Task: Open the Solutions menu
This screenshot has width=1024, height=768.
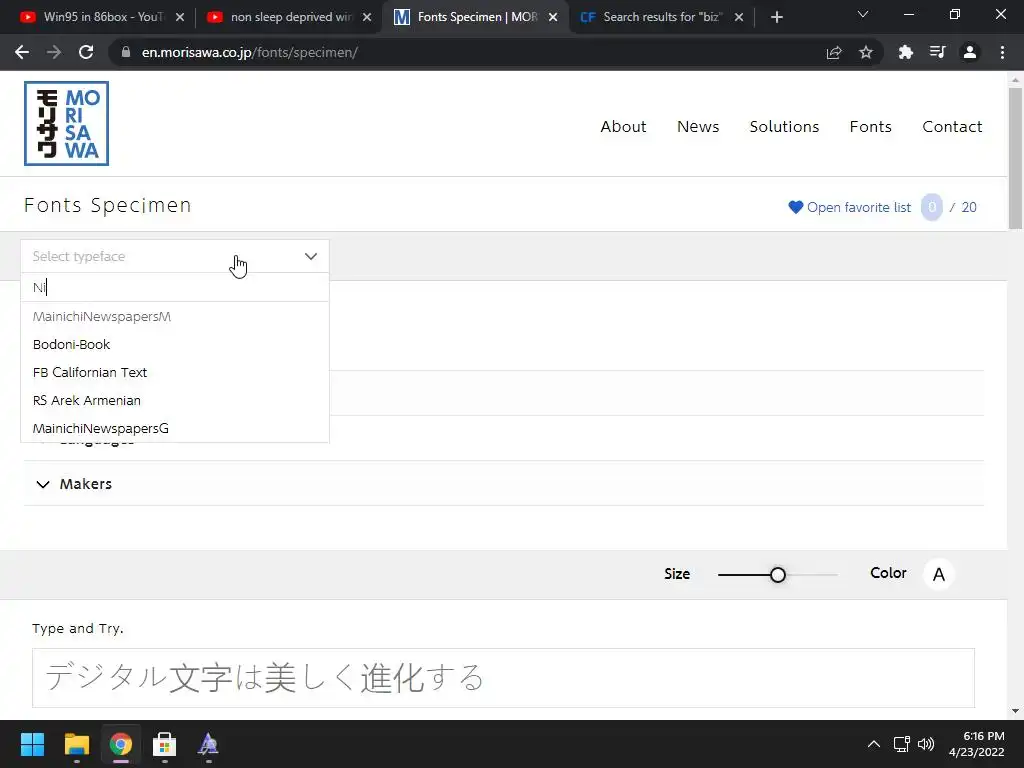Action: click(x=784, y=127)
